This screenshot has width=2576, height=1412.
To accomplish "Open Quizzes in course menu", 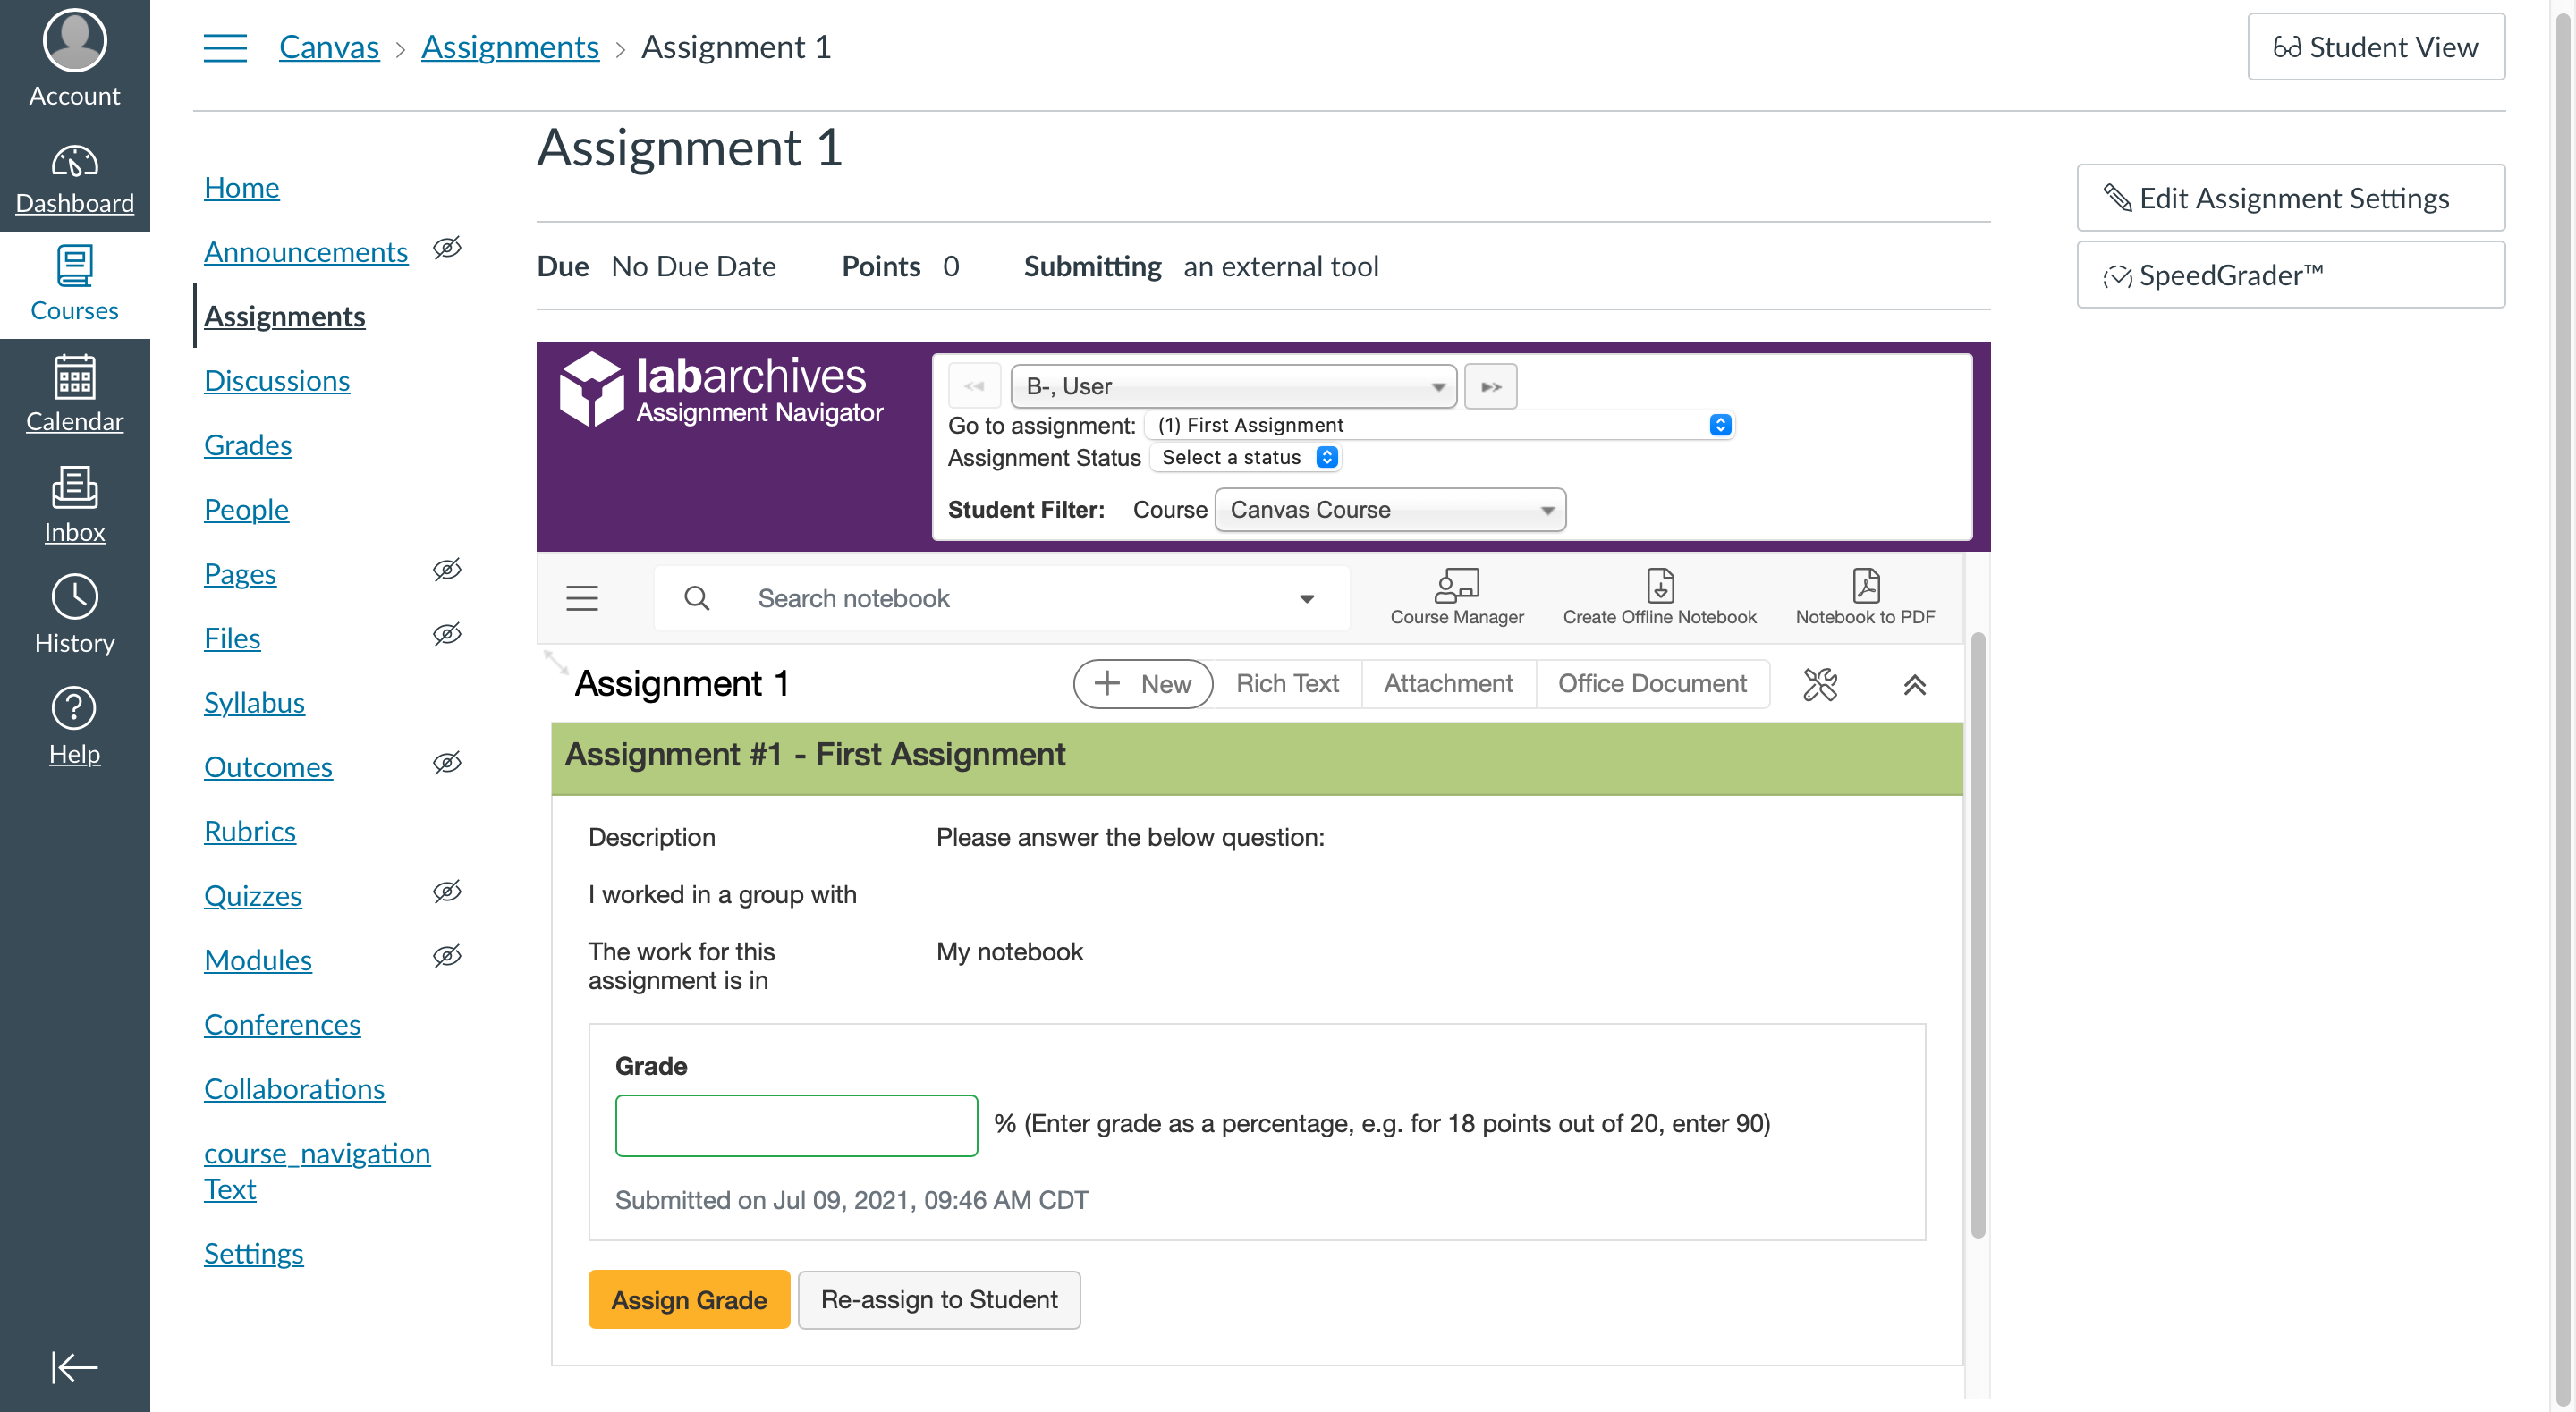I will click(253, 895).
